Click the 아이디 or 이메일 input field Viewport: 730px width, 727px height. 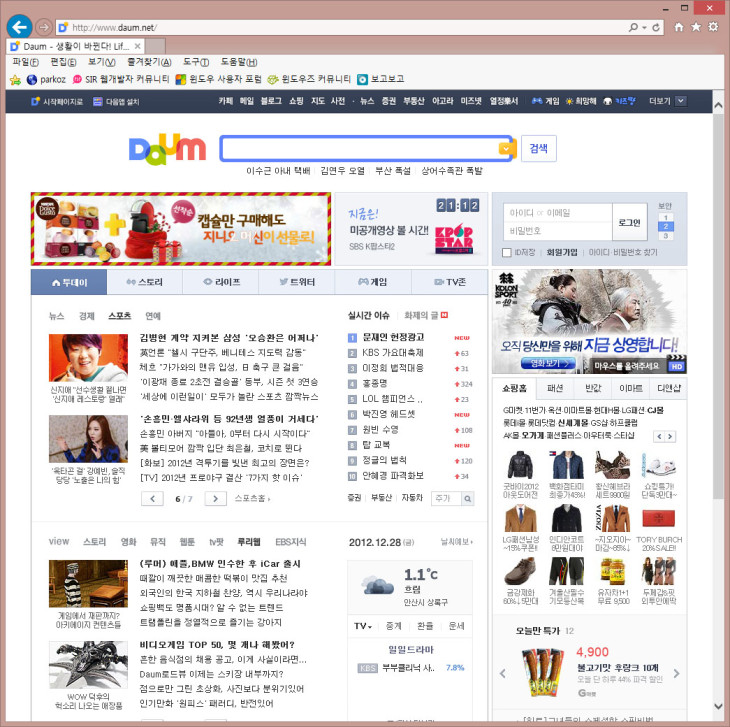[558, 213]
